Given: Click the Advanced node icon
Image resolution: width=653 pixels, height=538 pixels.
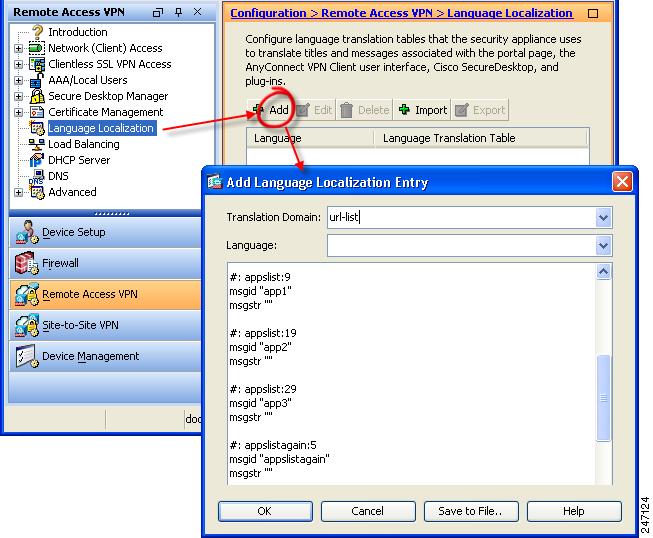Looking at the screenshot, I should 37,192.
